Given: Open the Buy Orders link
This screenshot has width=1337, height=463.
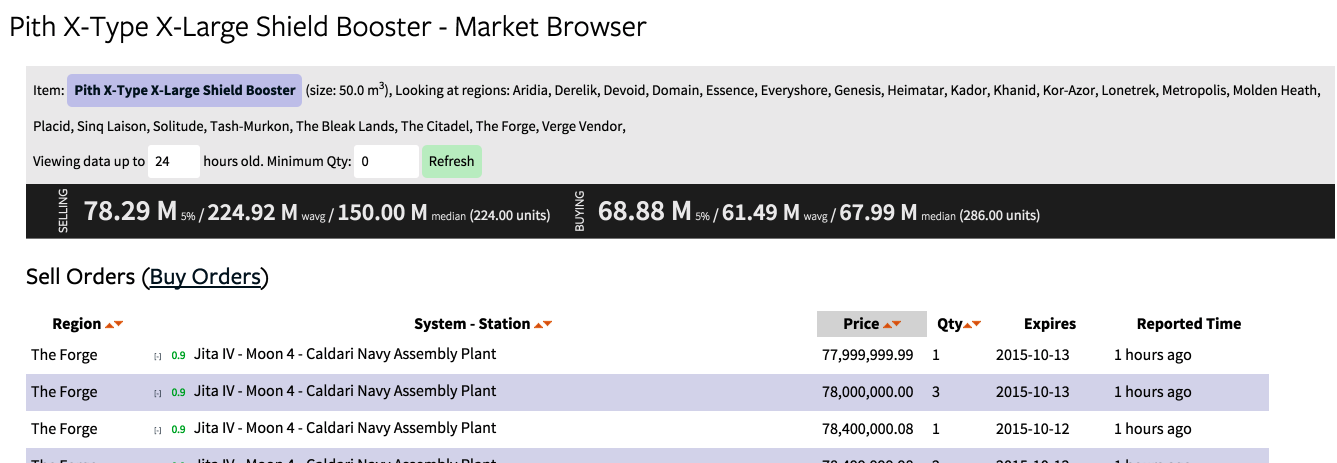Looking at the screenshot, I should pos(205,277).
